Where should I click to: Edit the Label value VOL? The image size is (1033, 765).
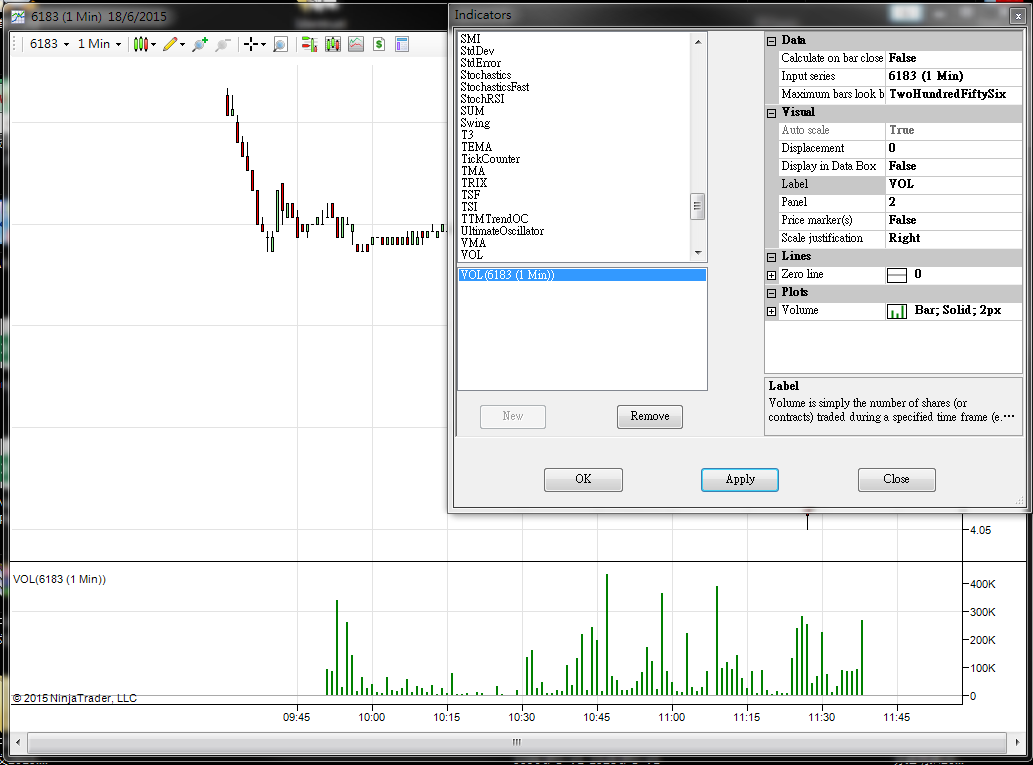tap(953, 184)
